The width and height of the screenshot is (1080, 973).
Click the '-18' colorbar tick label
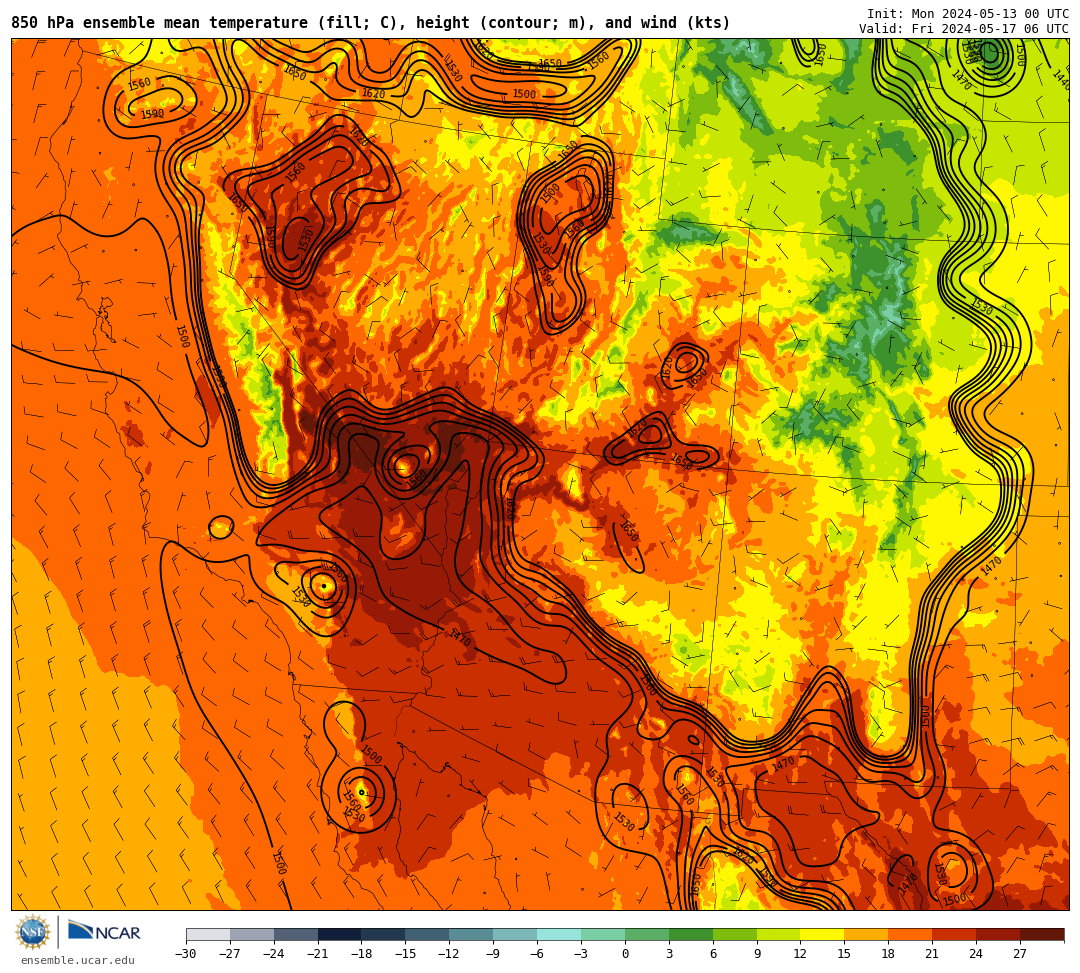[x=362, y=954]
